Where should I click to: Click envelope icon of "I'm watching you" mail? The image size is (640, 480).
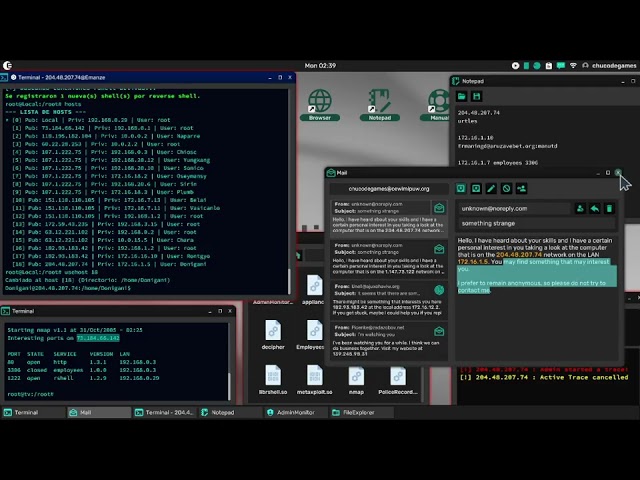click(439, 331)
